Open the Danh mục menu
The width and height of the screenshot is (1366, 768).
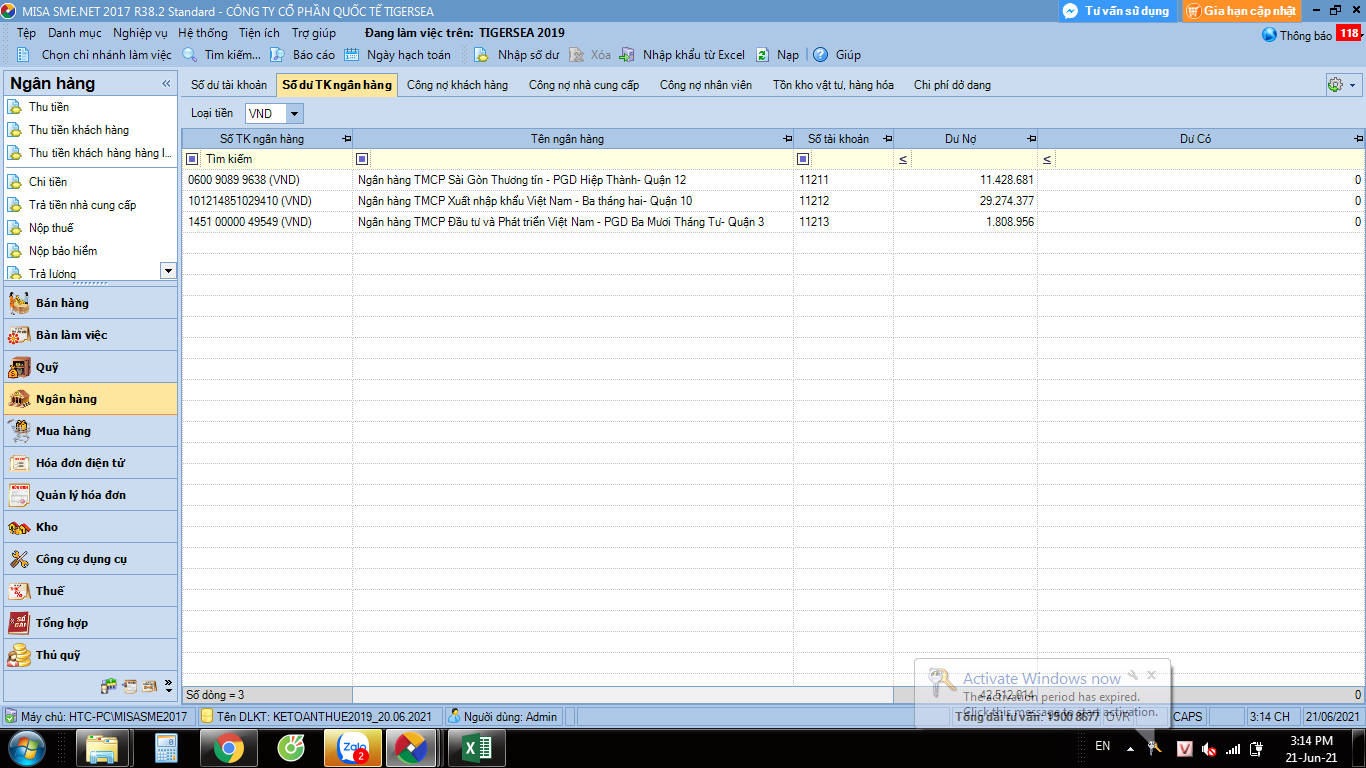click(74, 33)
